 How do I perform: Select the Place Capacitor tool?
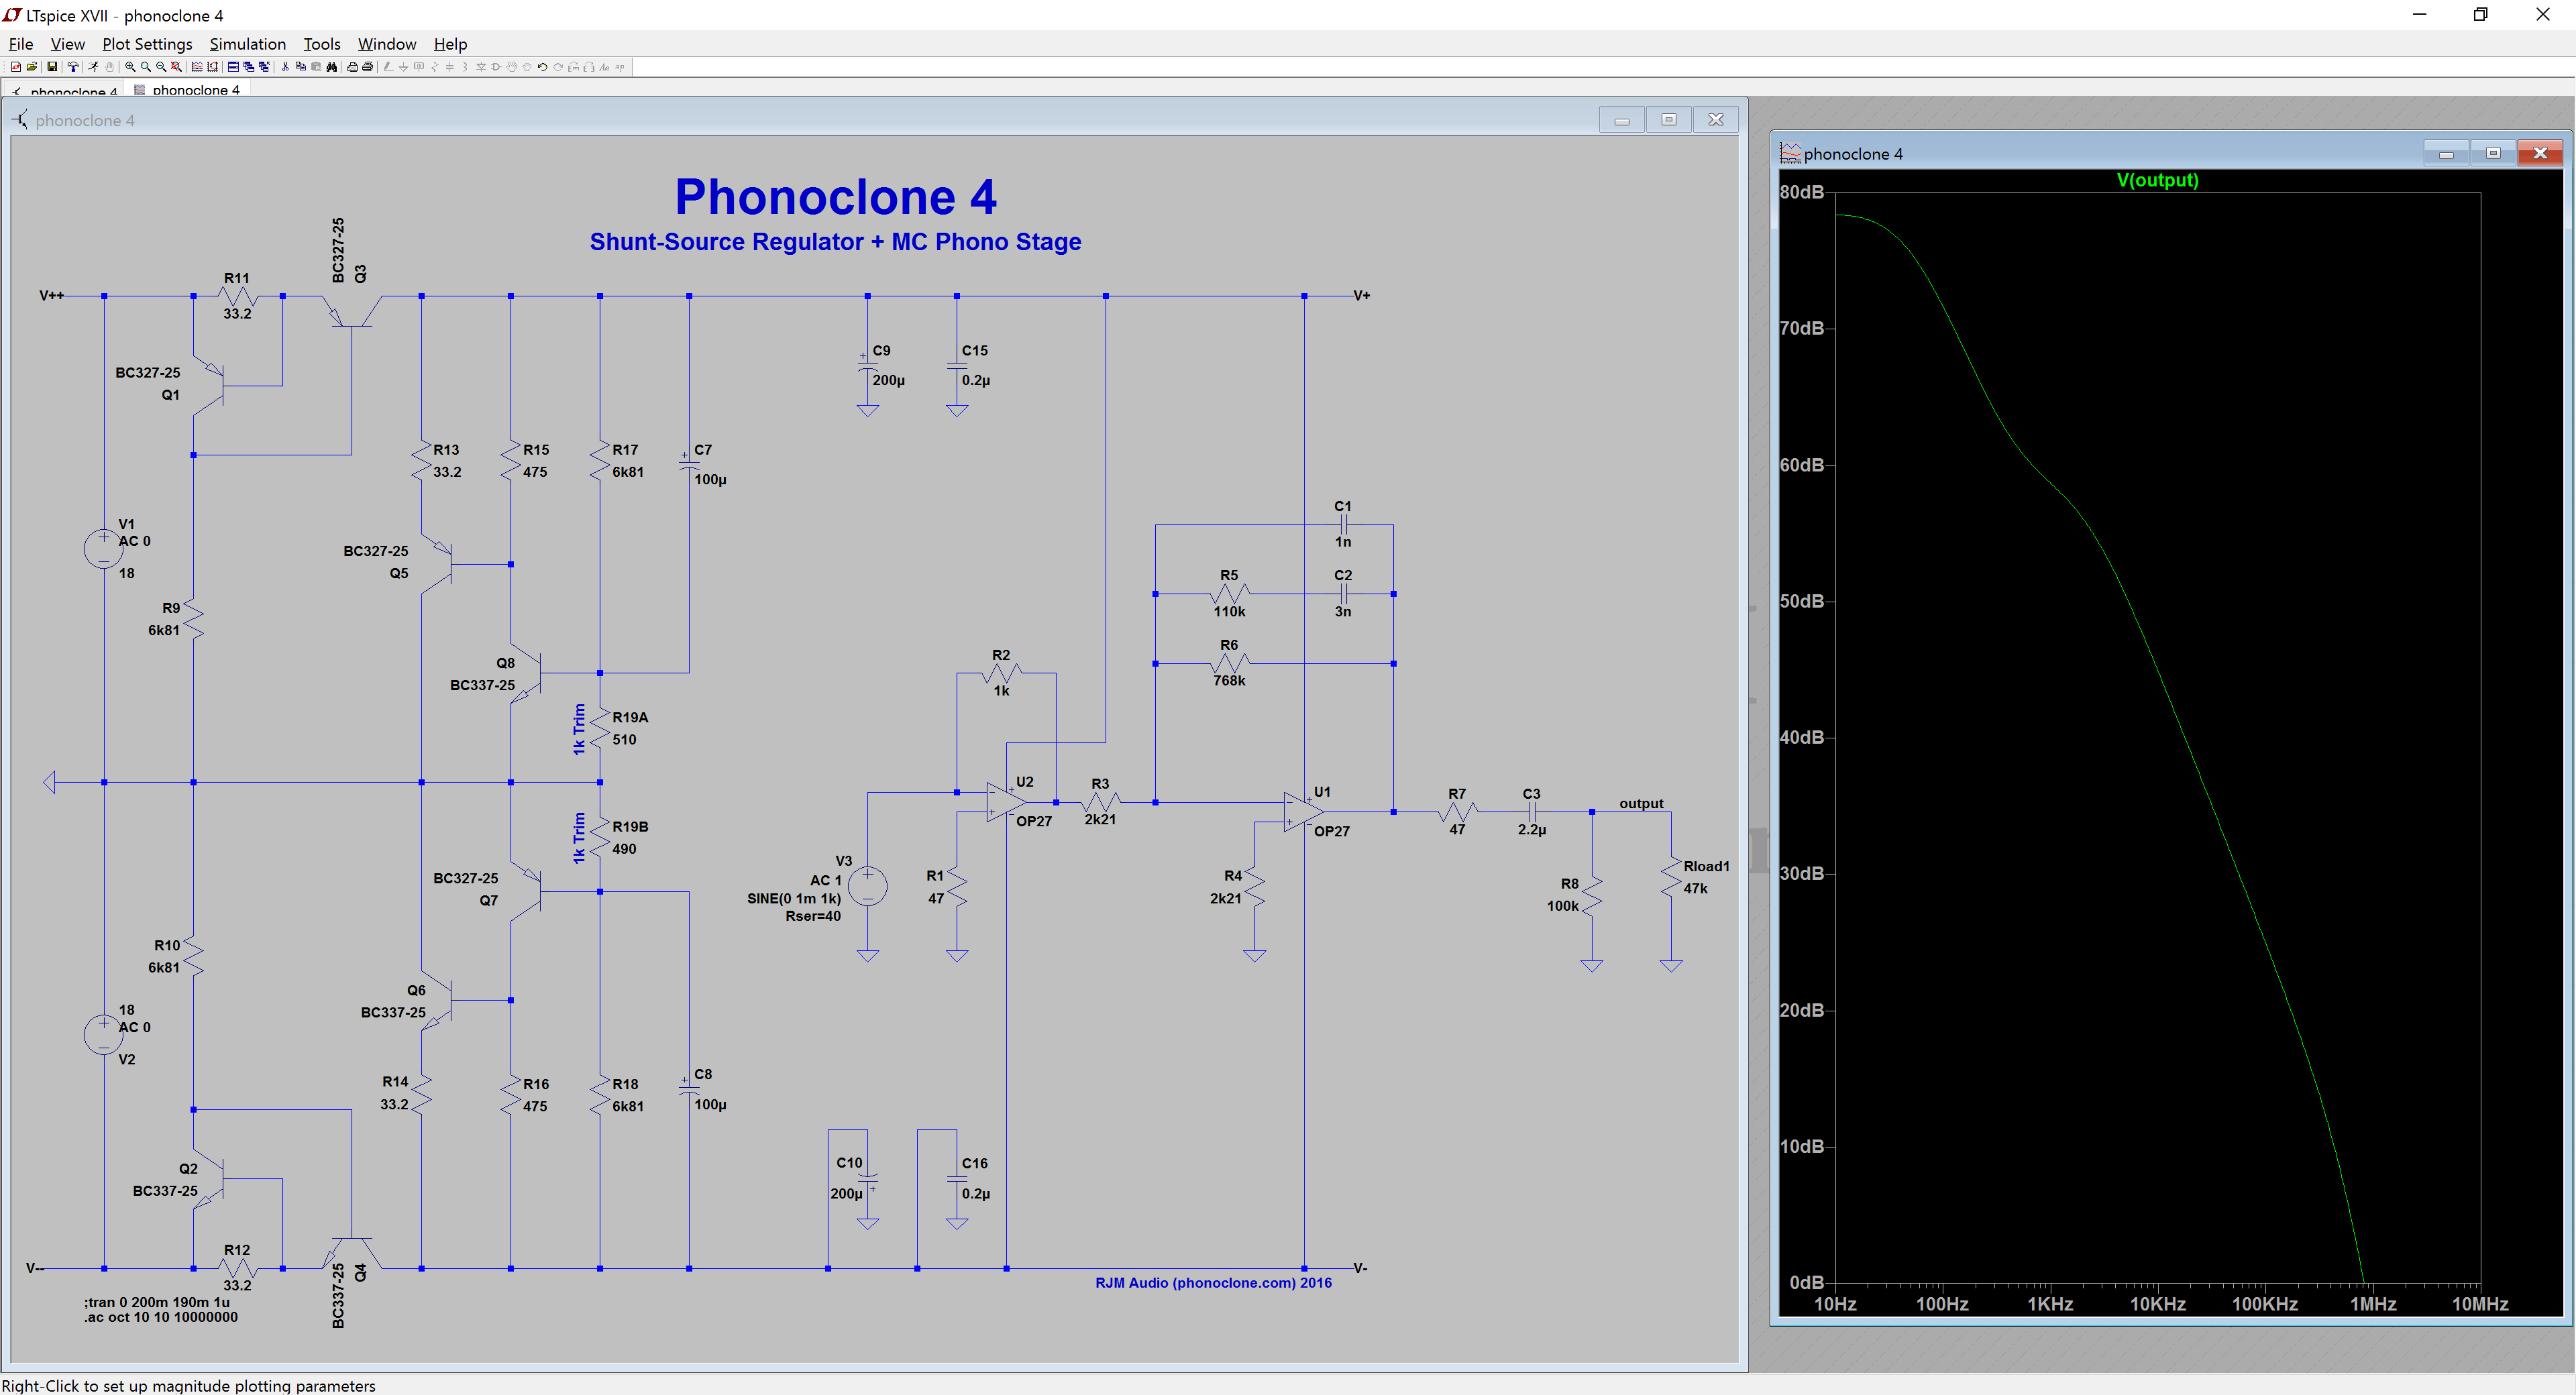(x=450, y=67)
